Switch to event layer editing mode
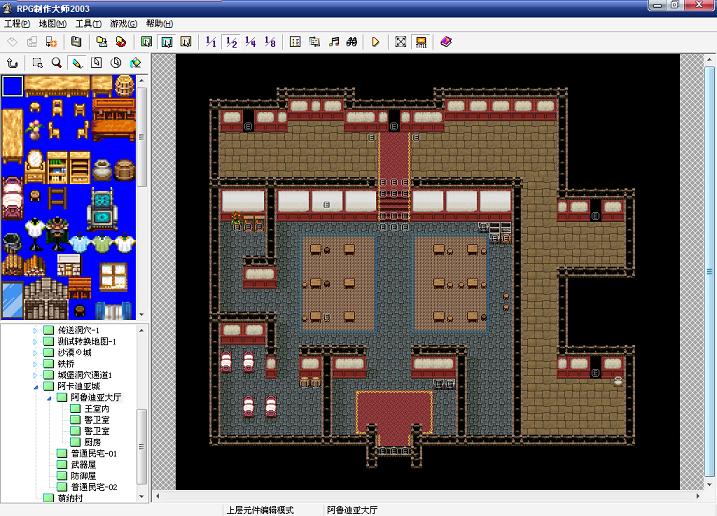 click(x=186, y=42)
